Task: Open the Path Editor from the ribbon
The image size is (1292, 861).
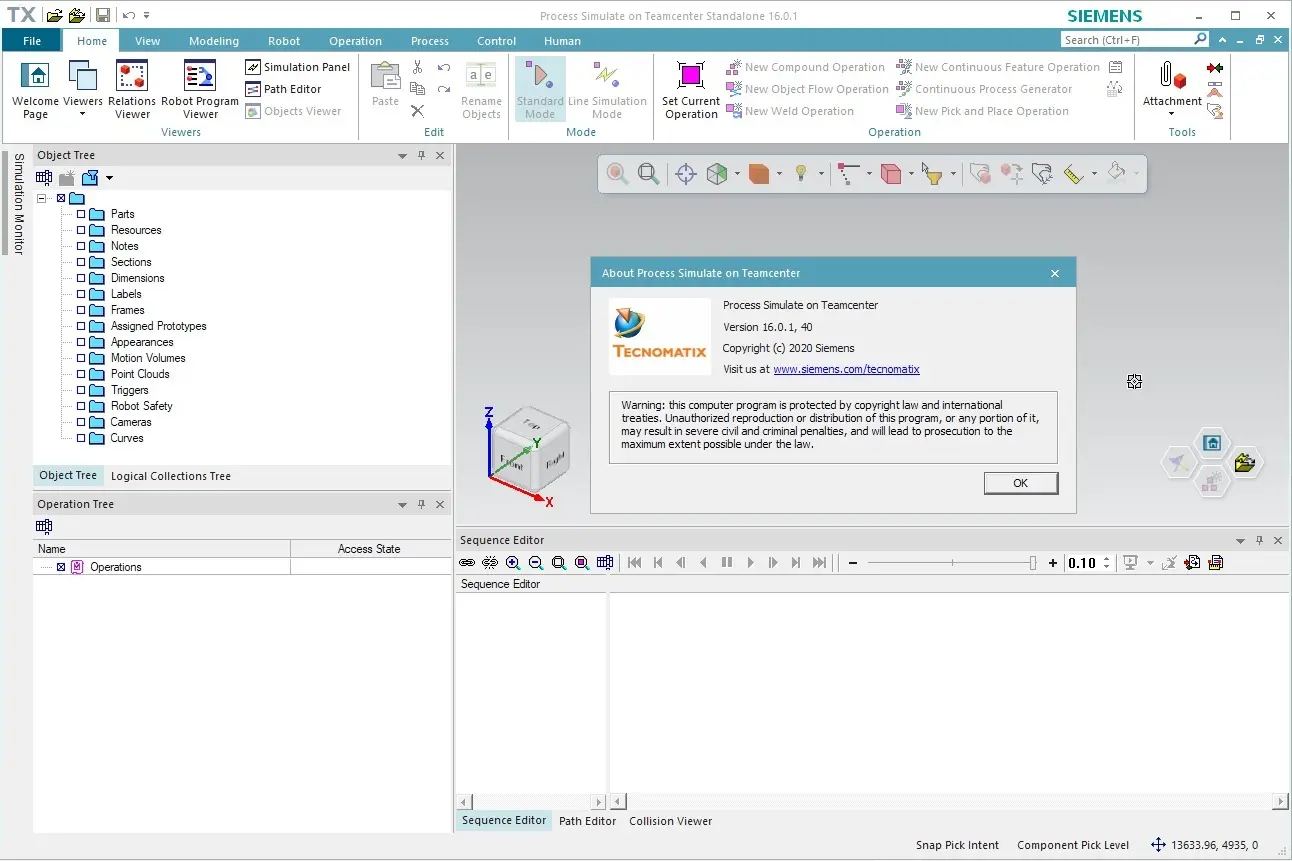Action: click(x=283, y=89)
